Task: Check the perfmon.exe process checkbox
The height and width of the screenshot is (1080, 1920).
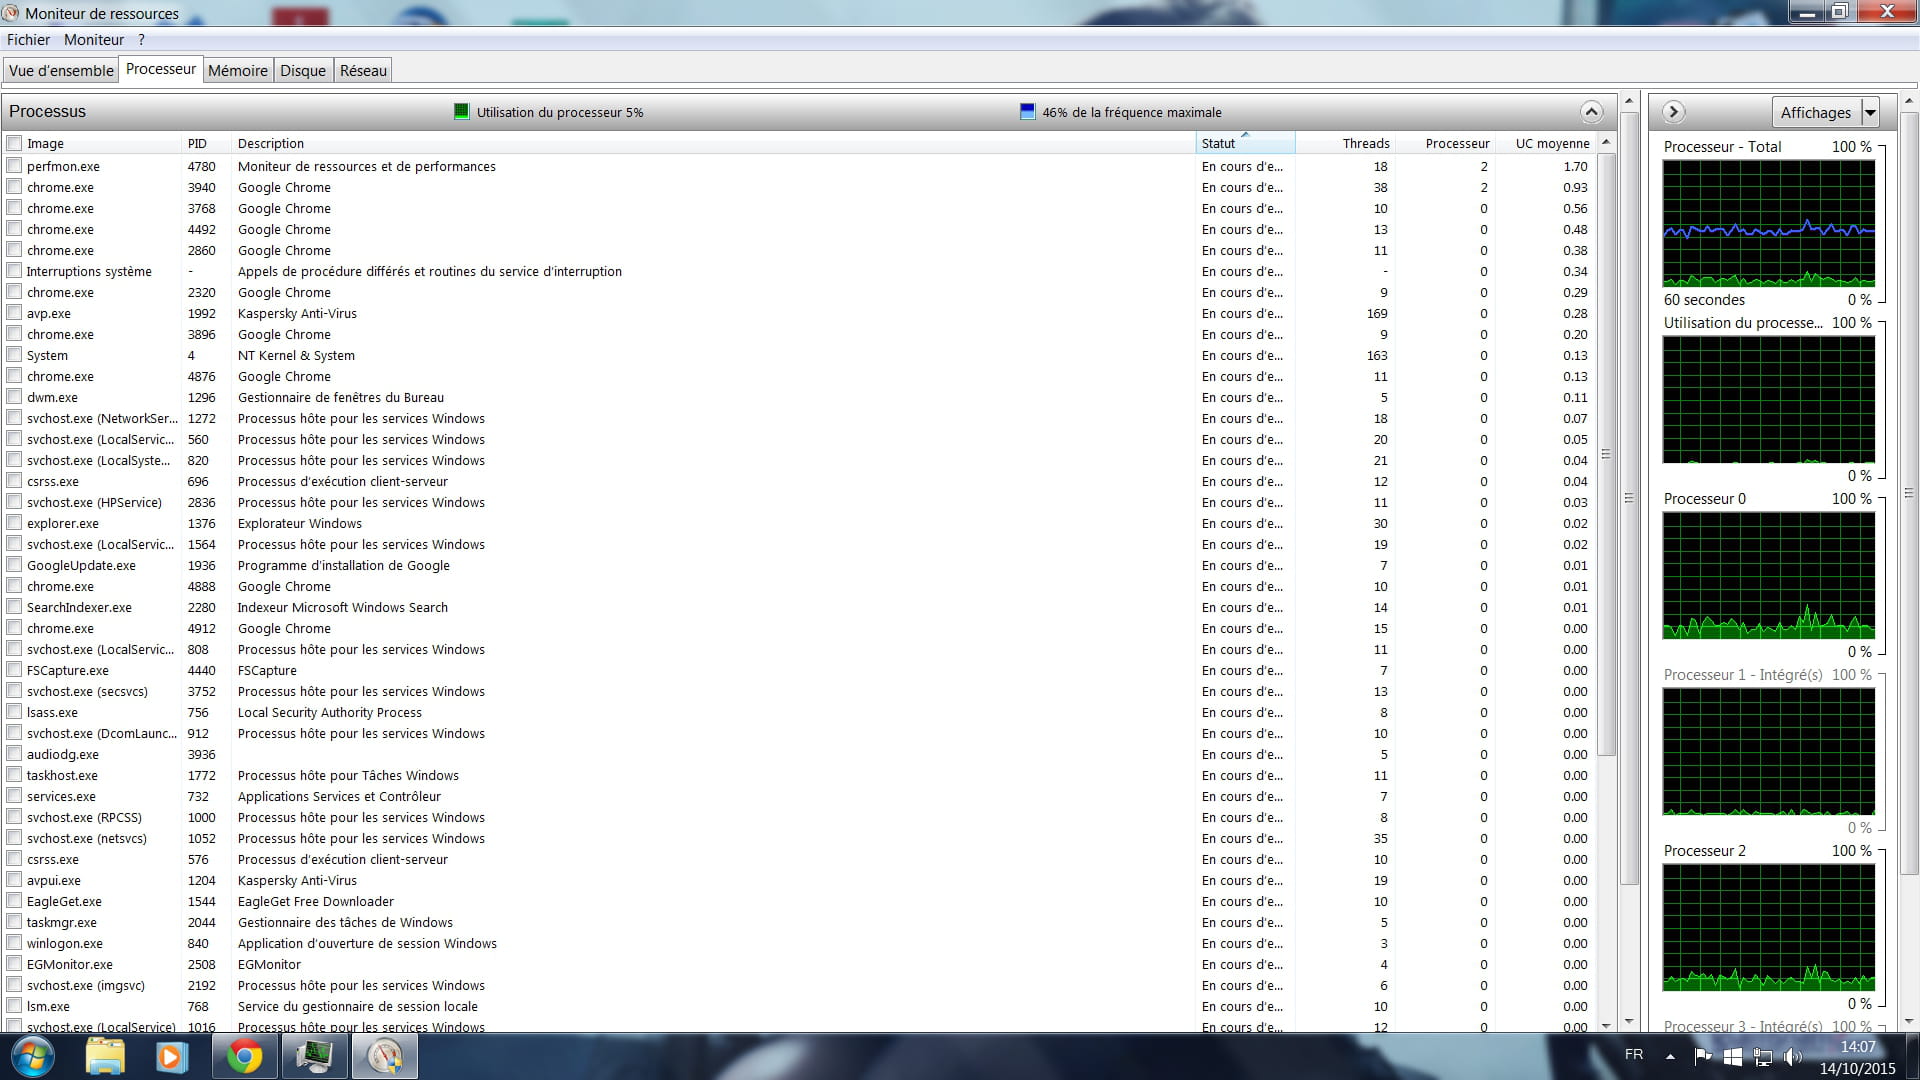Action: 14,166
